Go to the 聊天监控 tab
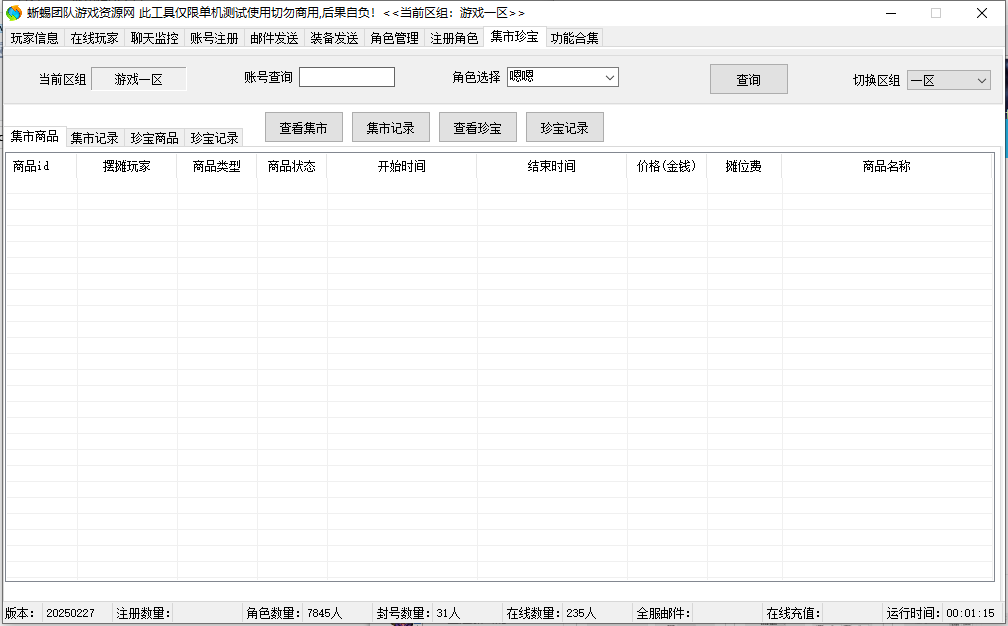The image size is (1008, 626). point(154,39)
